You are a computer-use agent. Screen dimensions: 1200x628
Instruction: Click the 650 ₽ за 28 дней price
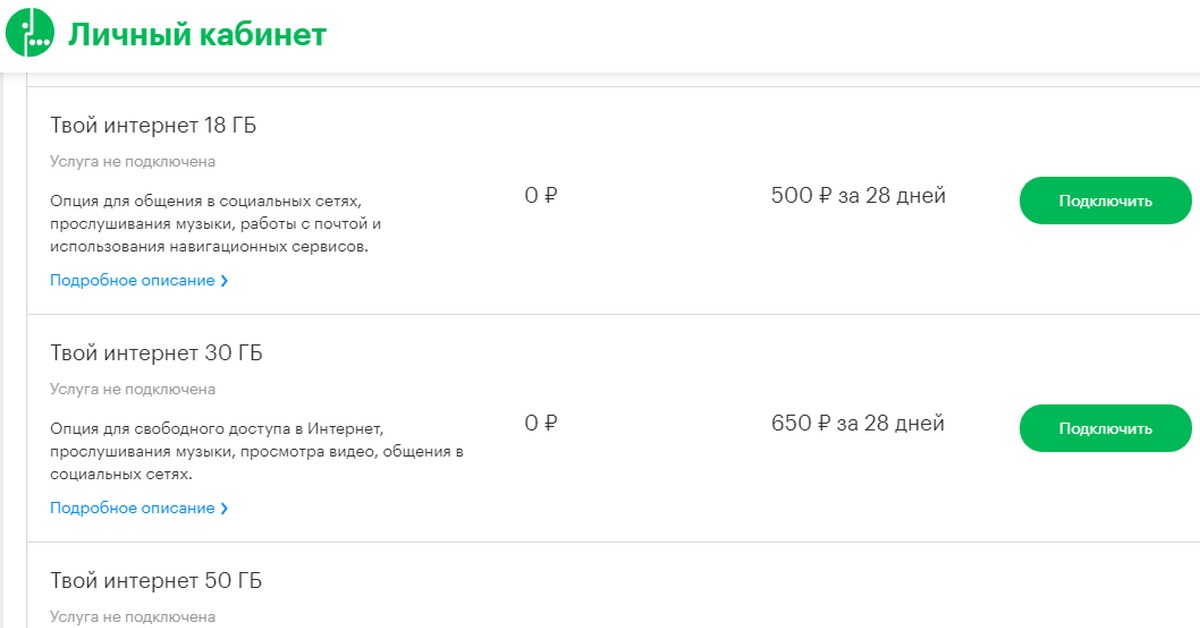(x=858, y=424)
